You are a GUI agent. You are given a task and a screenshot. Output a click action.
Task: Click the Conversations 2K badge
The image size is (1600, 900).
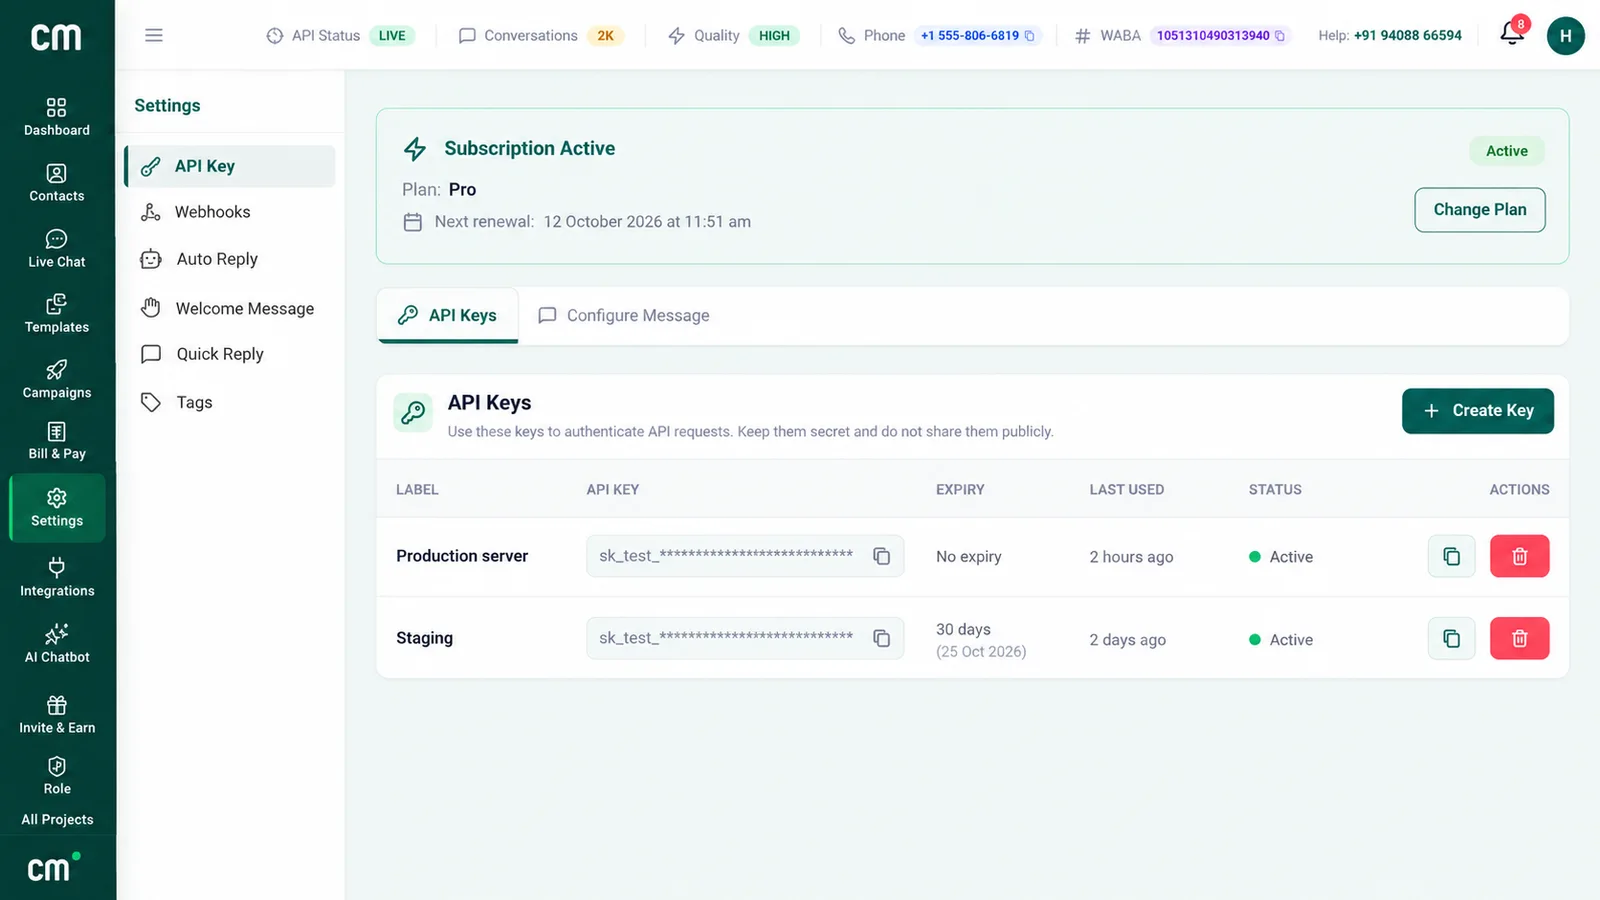[x=605, y=36]
